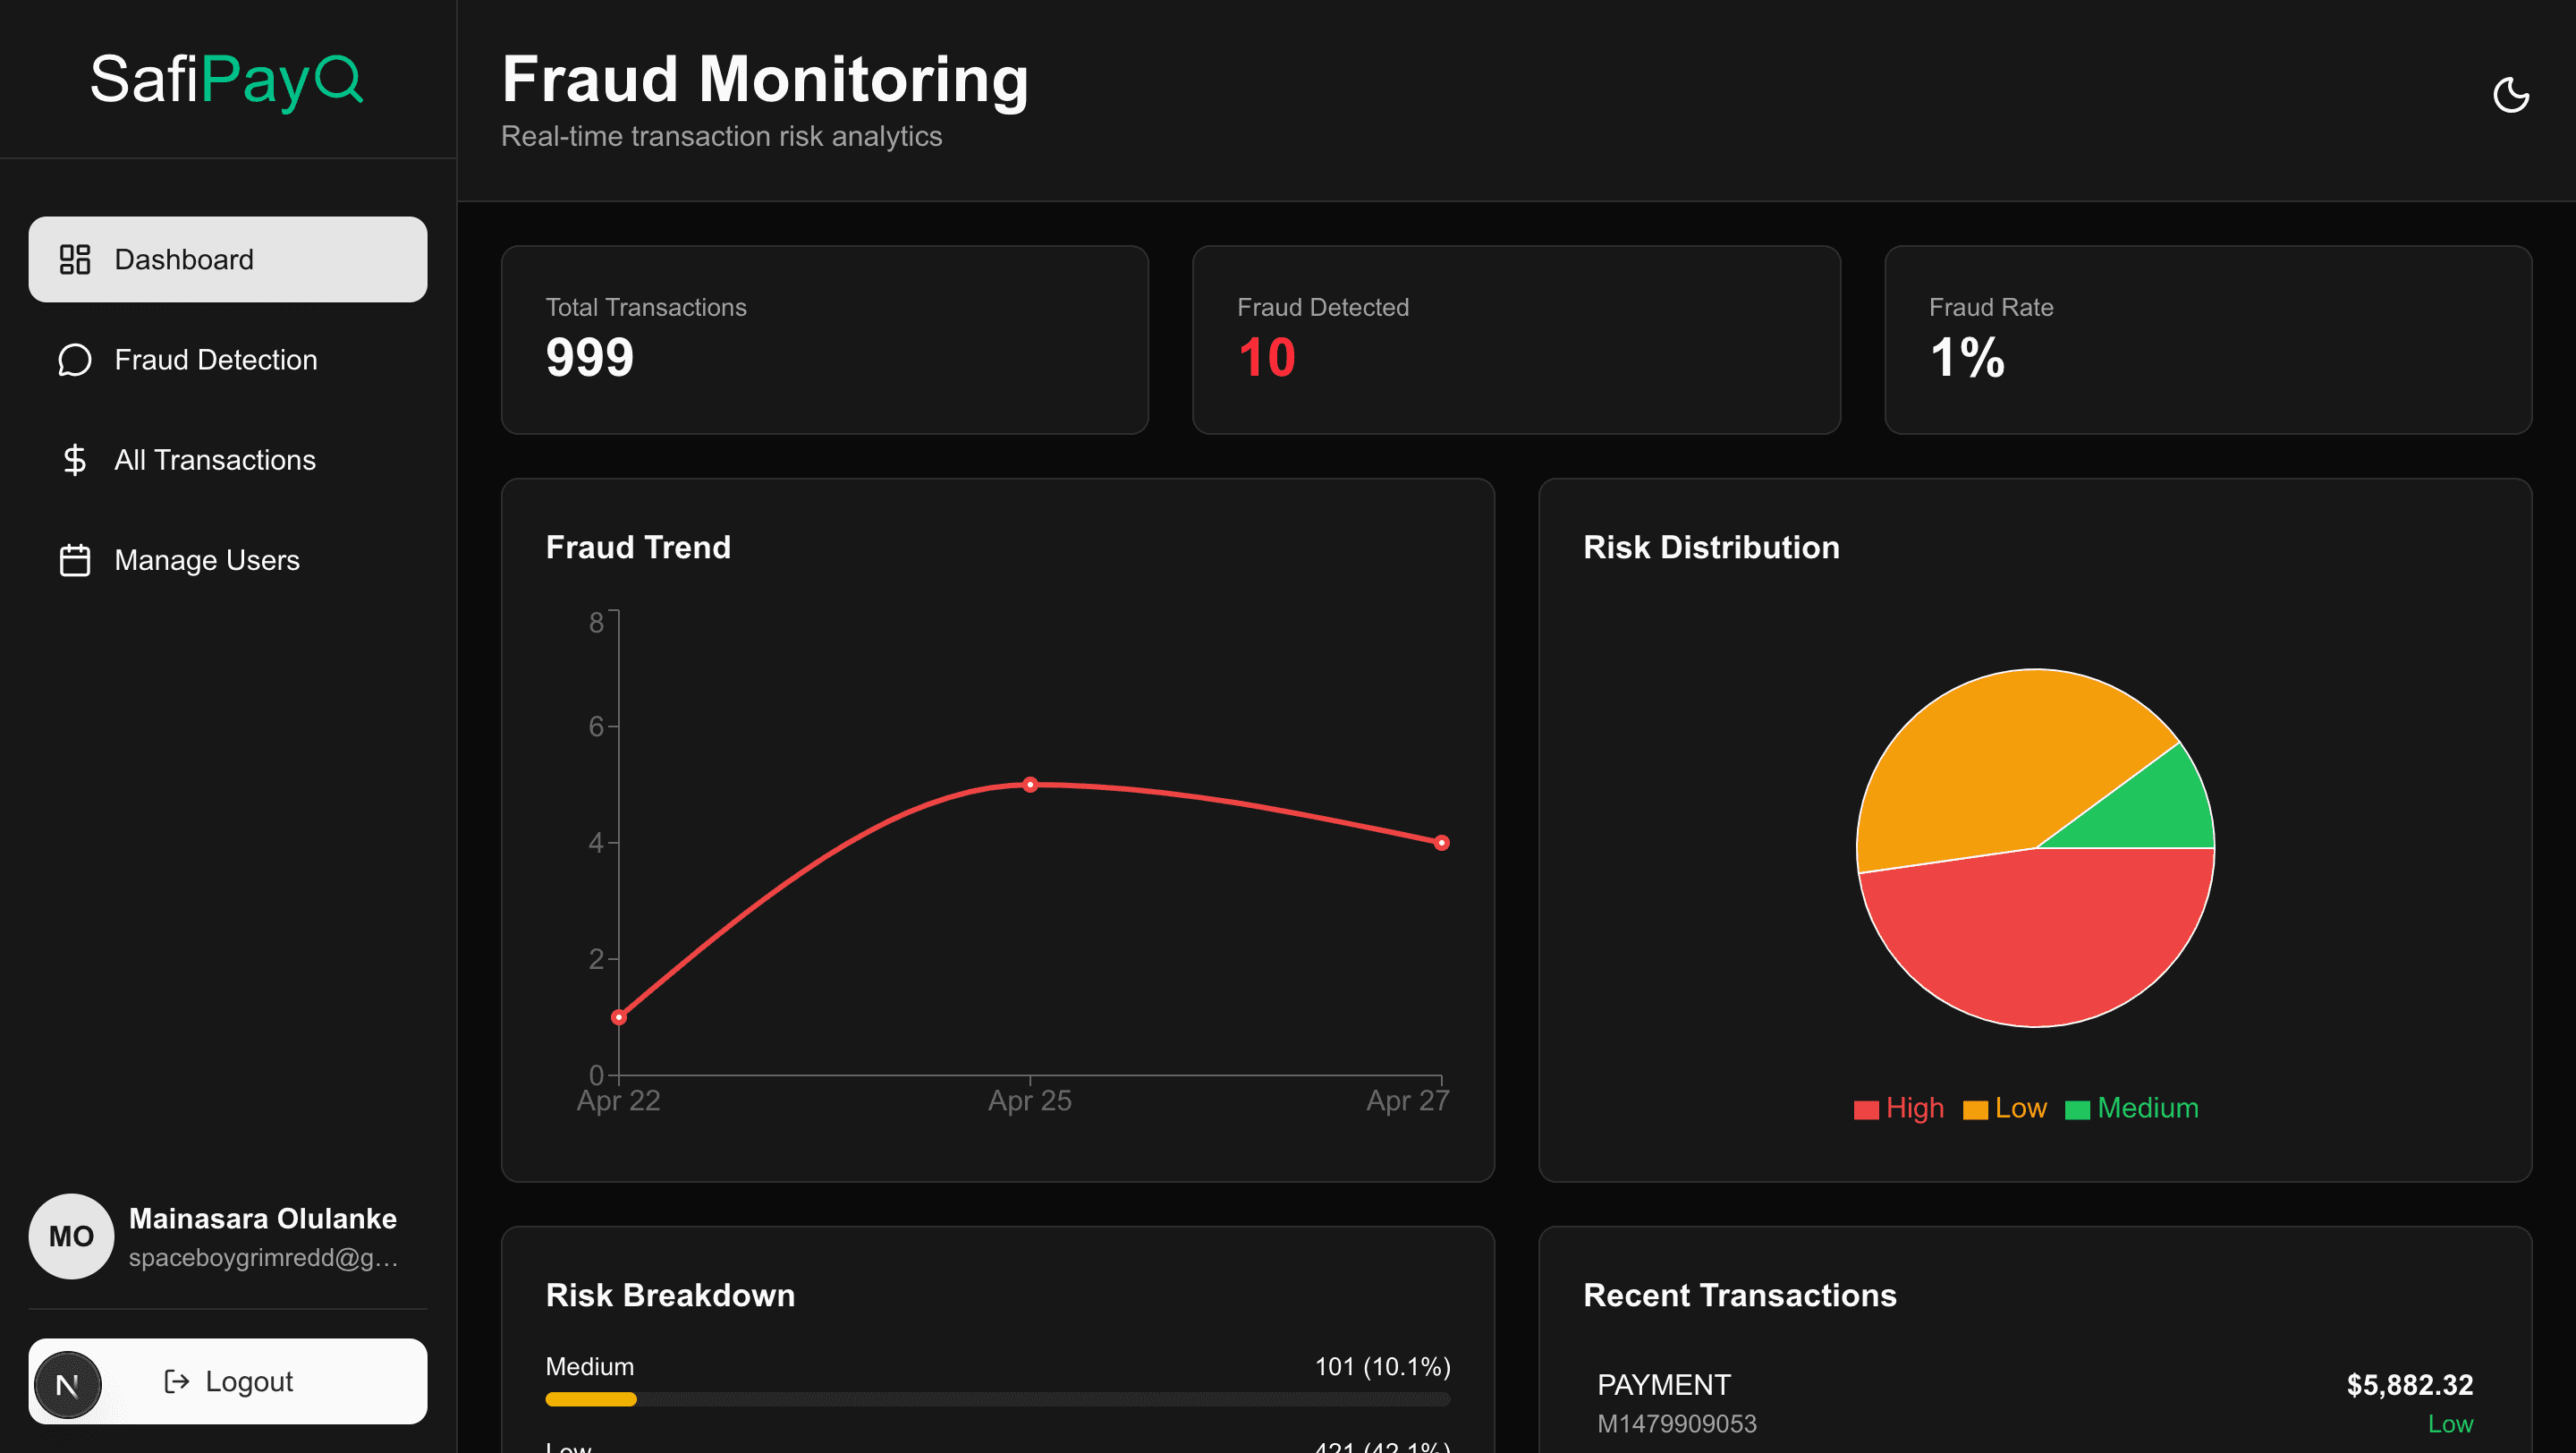The image size is (2576, 1453).
Task: Click the SafiPayQ logo
Action: point(227,79)
